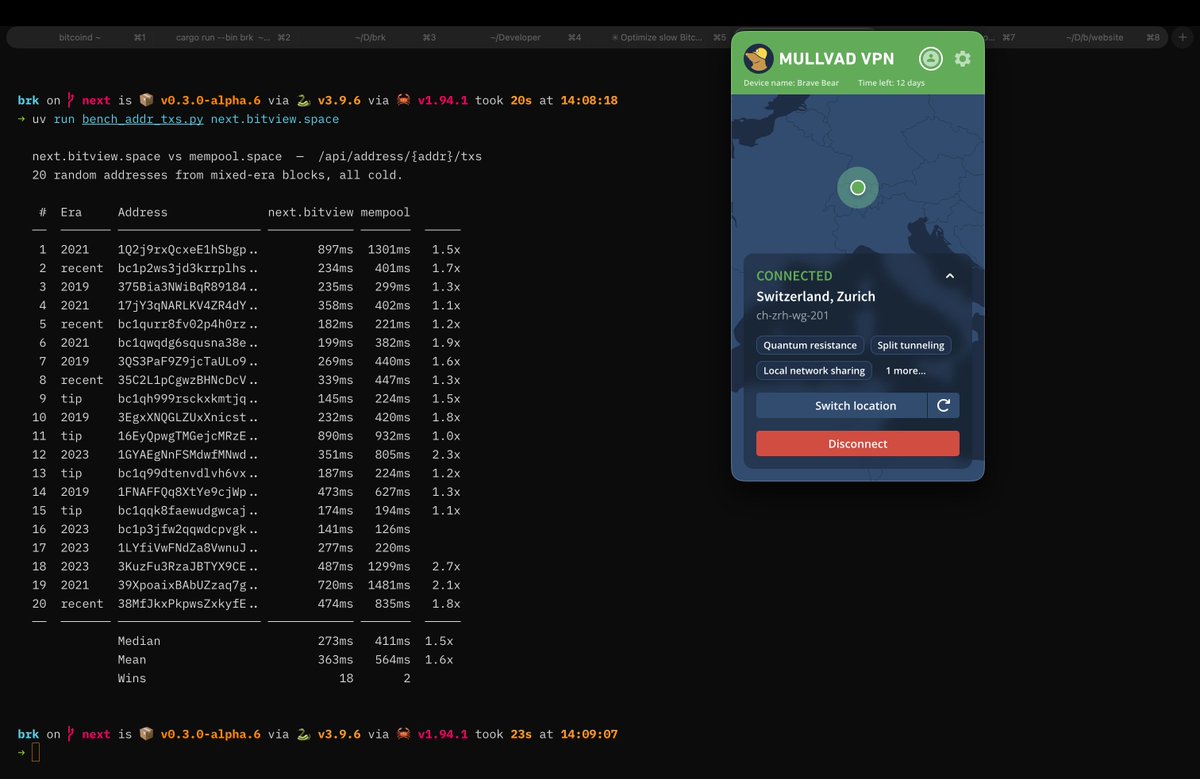Click 'Switzerland, Zurich' location text

[815, 297]
